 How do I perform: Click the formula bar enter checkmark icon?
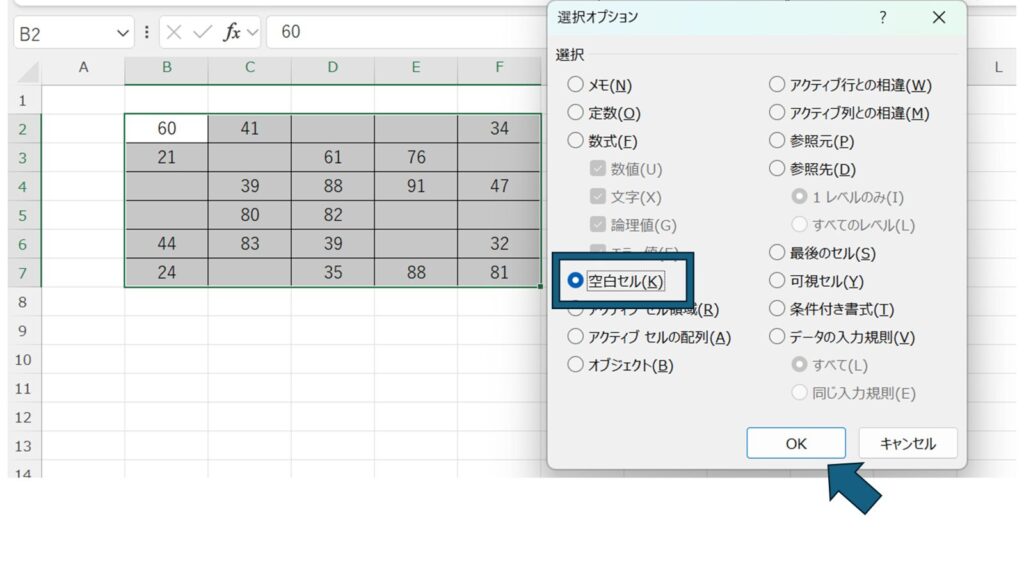(x=203, y=32)
